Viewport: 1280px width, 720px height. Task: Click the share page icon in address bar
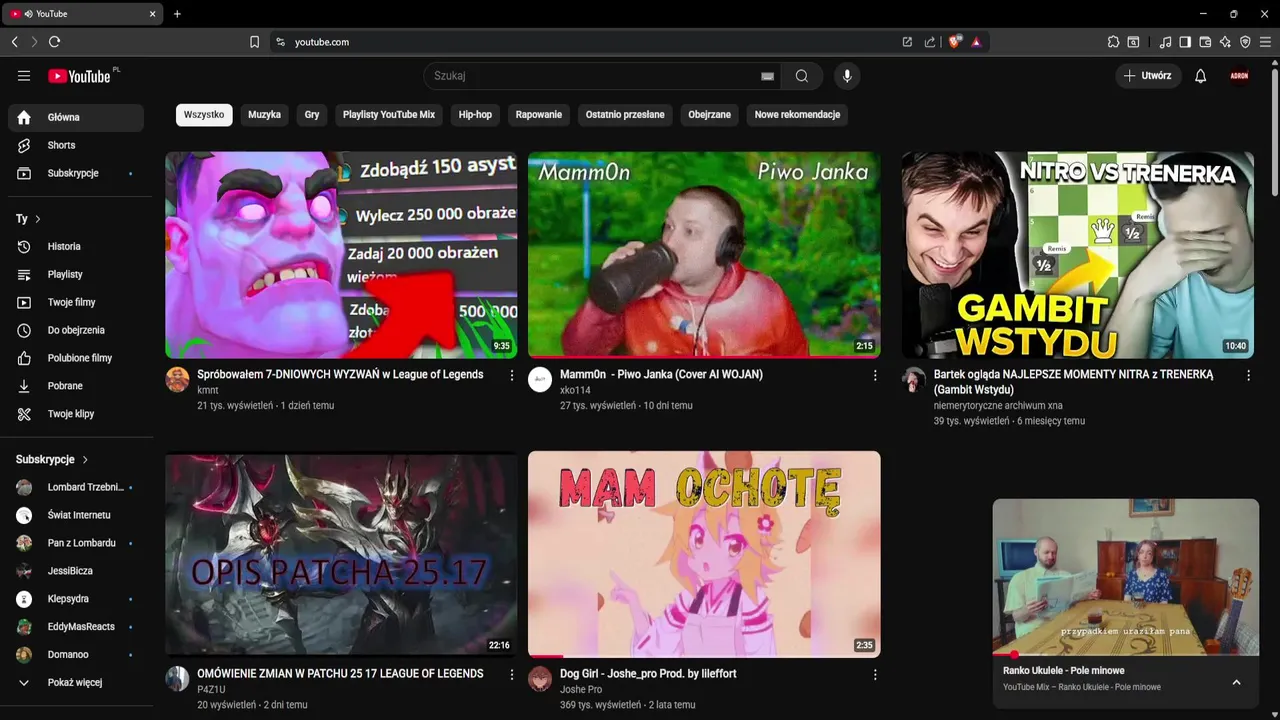930,42
